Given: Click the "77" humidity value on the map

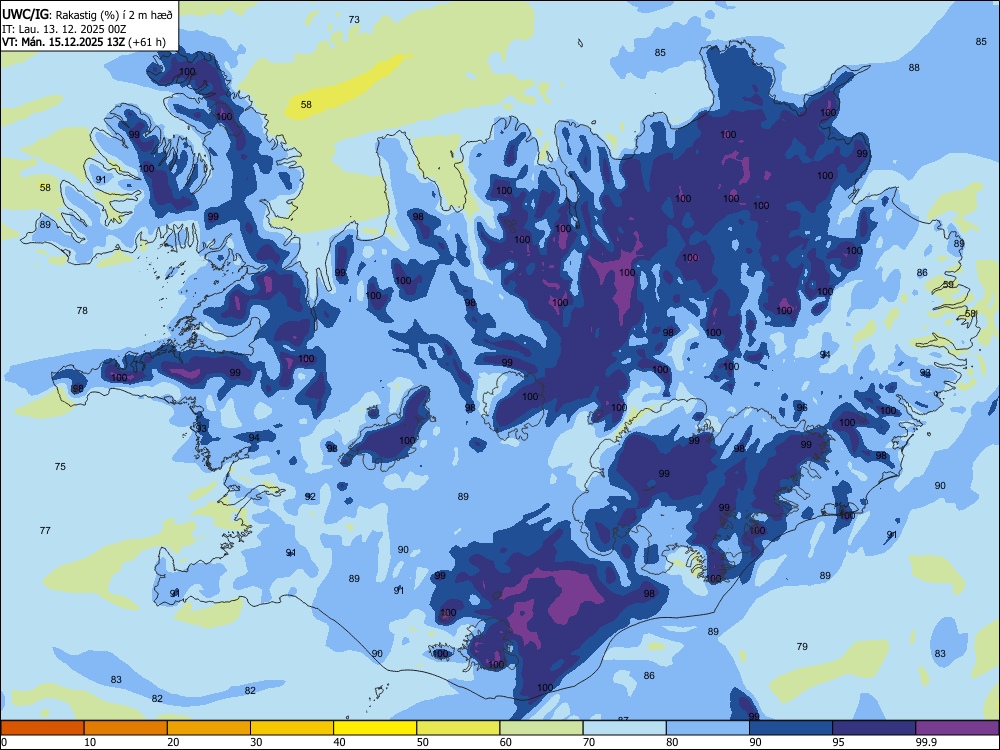Looking at the screenshot, I should (x=45, y=530).
